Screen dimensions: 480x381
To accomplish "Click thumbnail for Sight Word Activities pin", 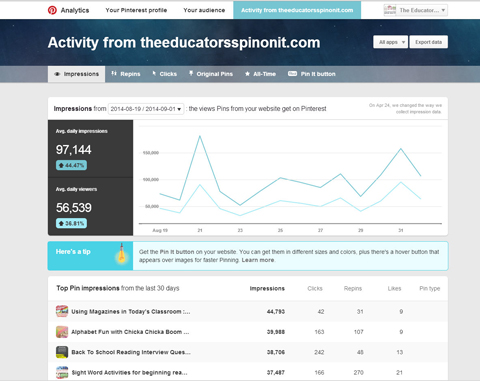I will [62, 372].
